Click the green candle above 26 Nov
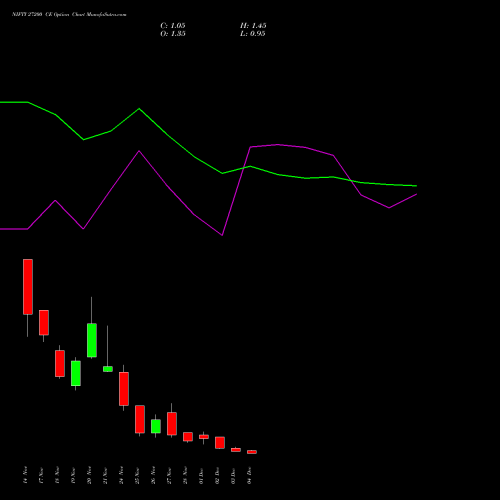Screen dimensions: 500x500 (156, 426)
